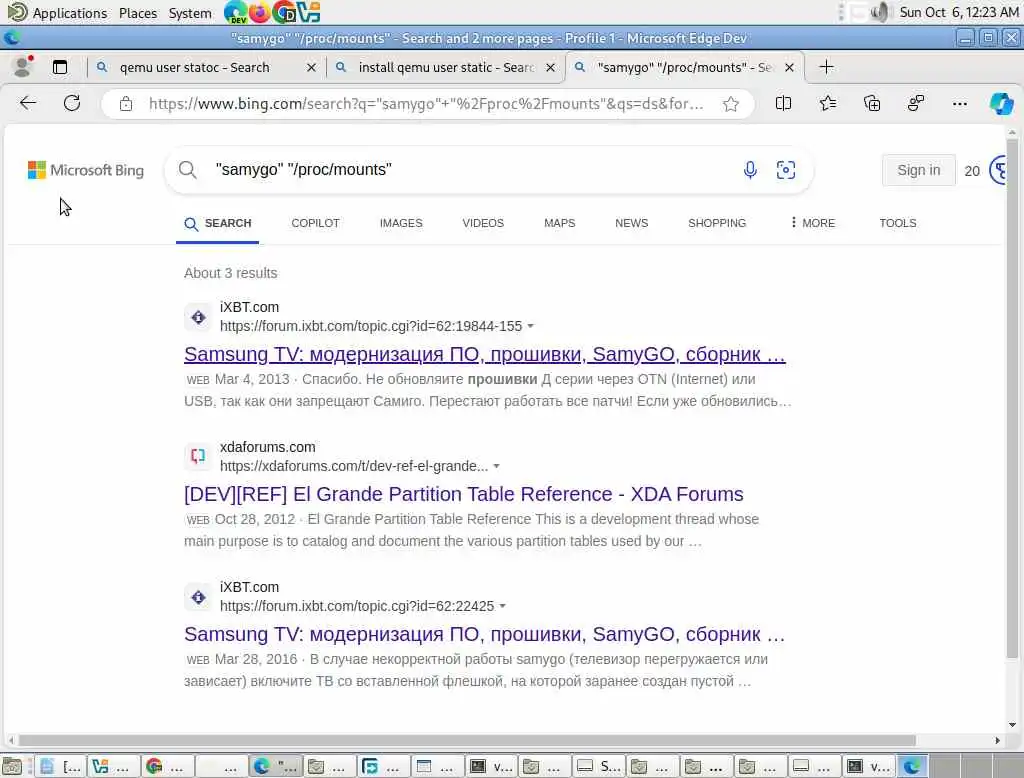Click the iXBT favicon of the first result
This screenshot has width=1024, height=778.
[198, 317]
